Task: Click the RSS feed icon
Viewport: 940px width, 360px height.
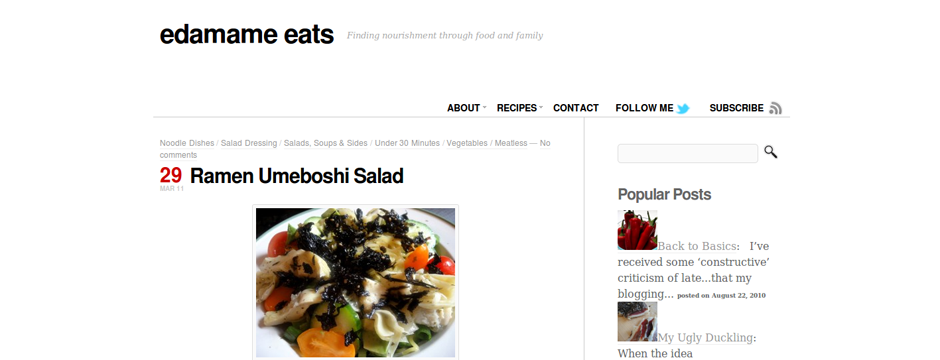Action: [x=776, y=108]
